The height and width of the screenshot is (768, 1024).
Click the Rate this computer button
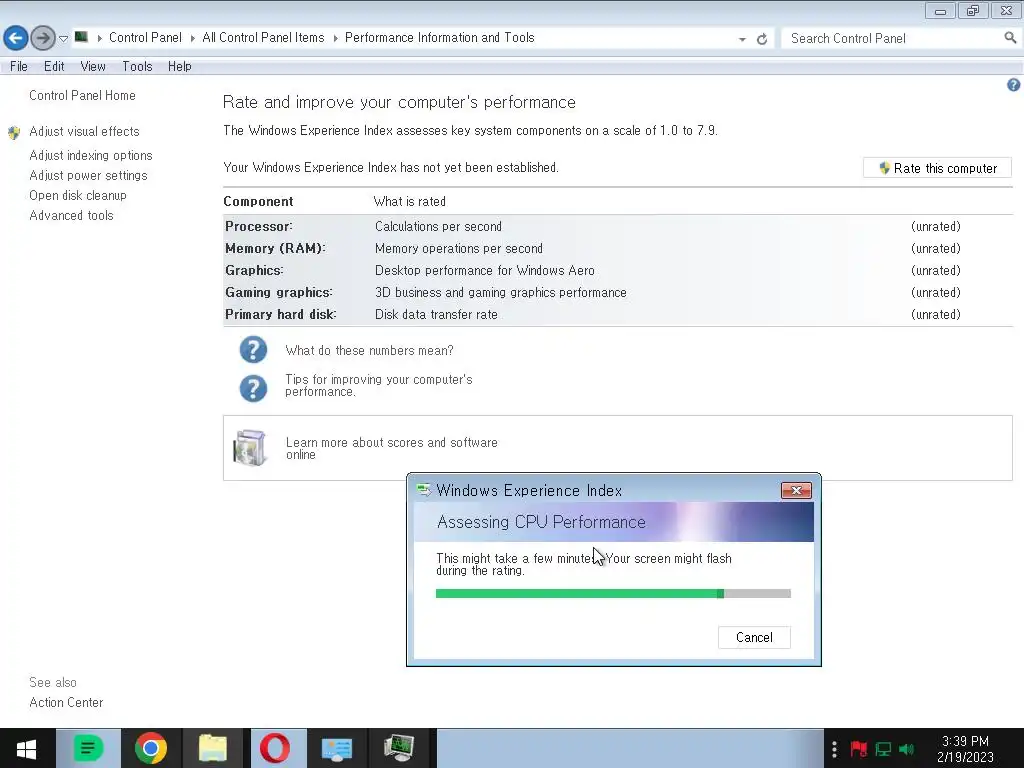click(x=937, y=168)
